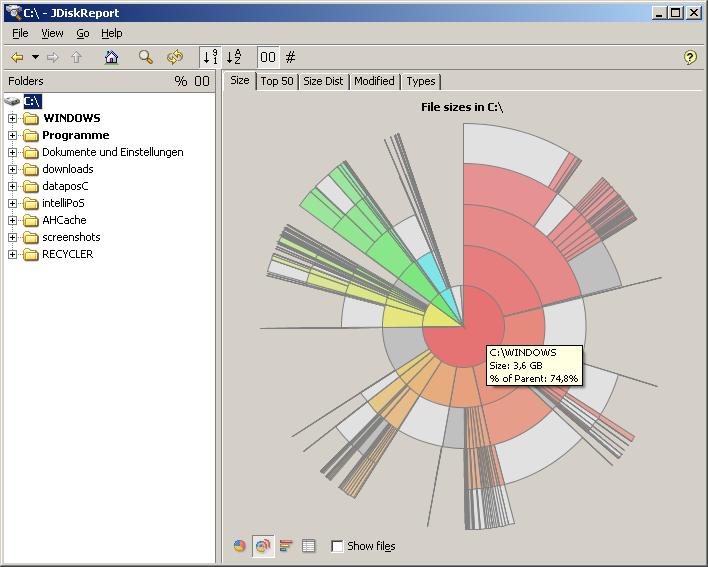Go back with the left arrow icon
The image size is (708, 567).
click(17, 57)
